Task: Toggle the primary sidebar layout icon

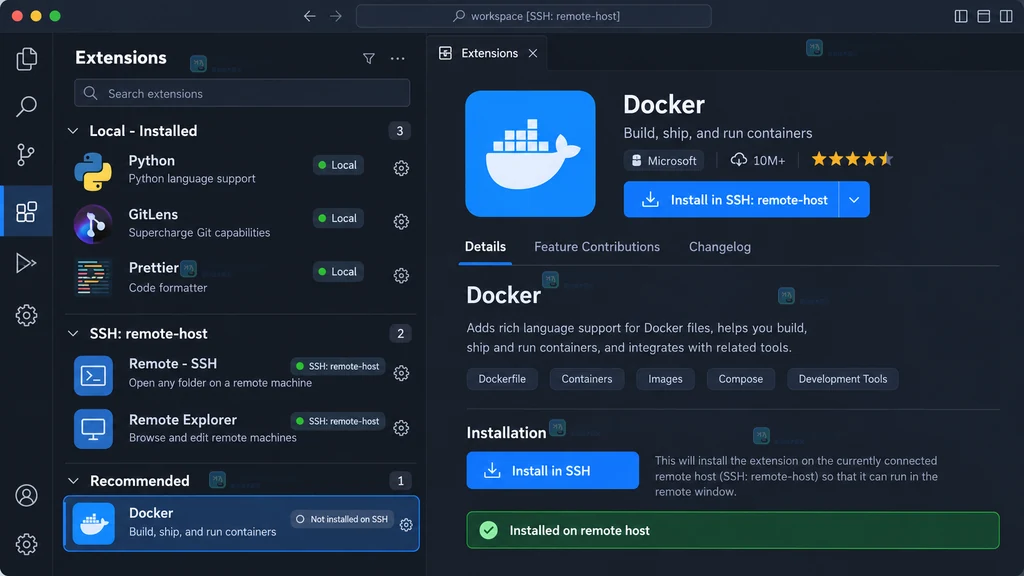Action: pyautogui.click(x=961, y=16)
